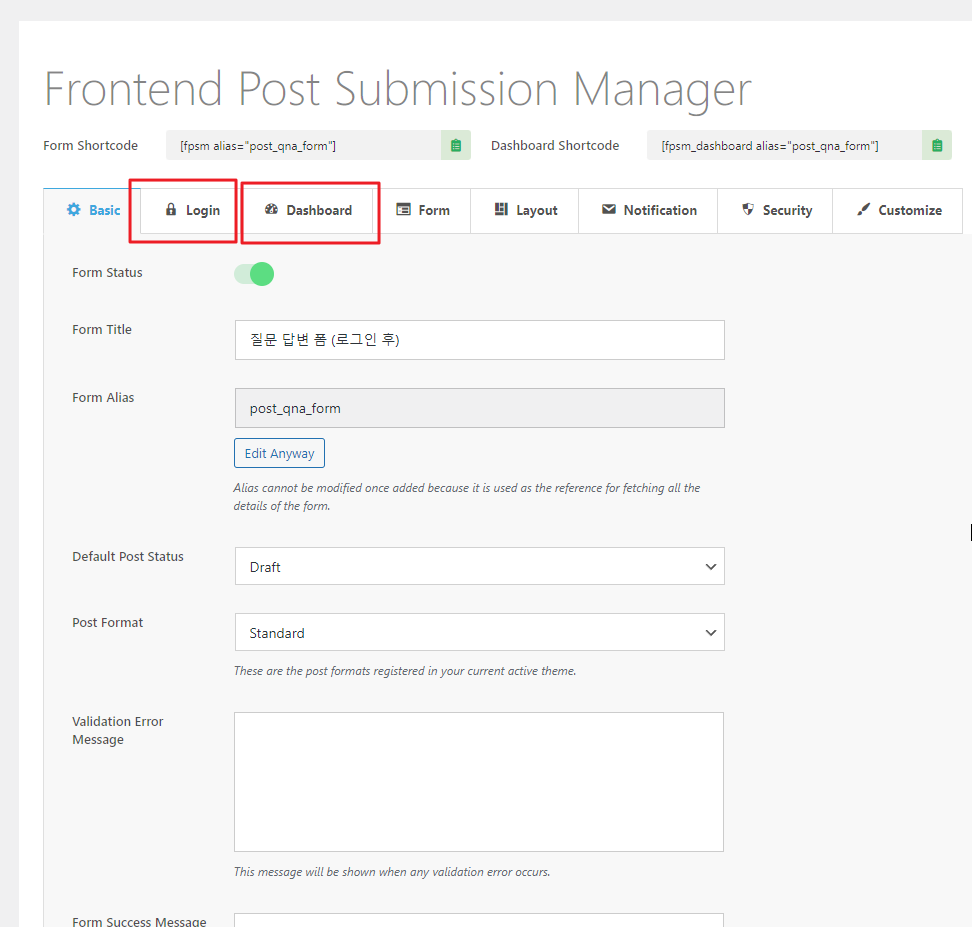Click the brush icon on Customize tab
This screenshot has height=927, width=972.
pos(864,210)
